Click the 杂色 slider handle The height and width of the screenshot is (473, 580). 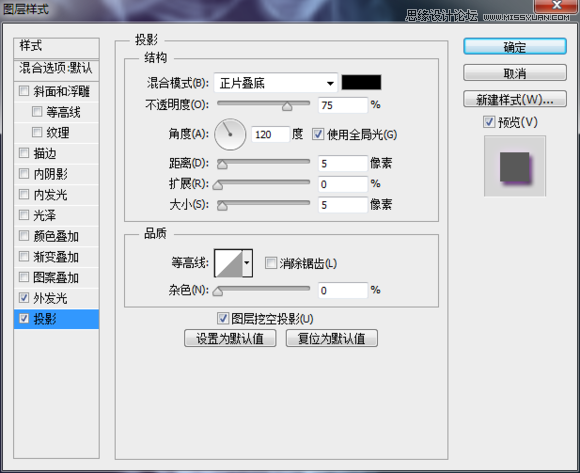pyautogui.click(x=218, y=292)
